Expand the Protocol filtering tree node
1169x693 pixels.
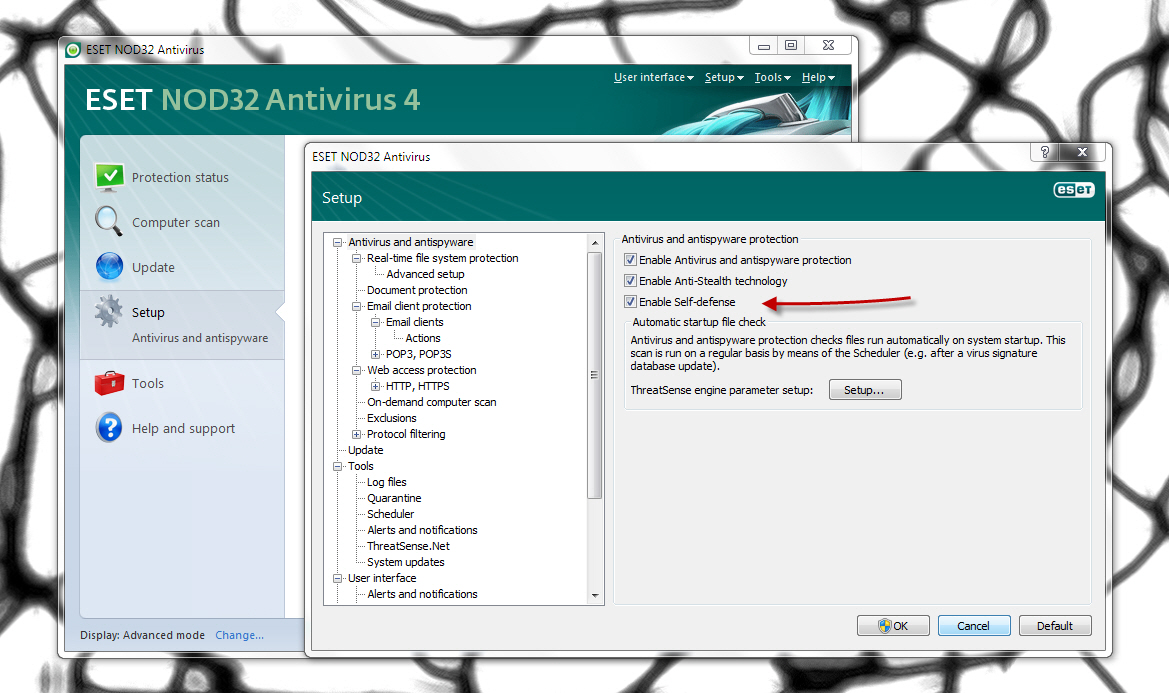[356, 434]
